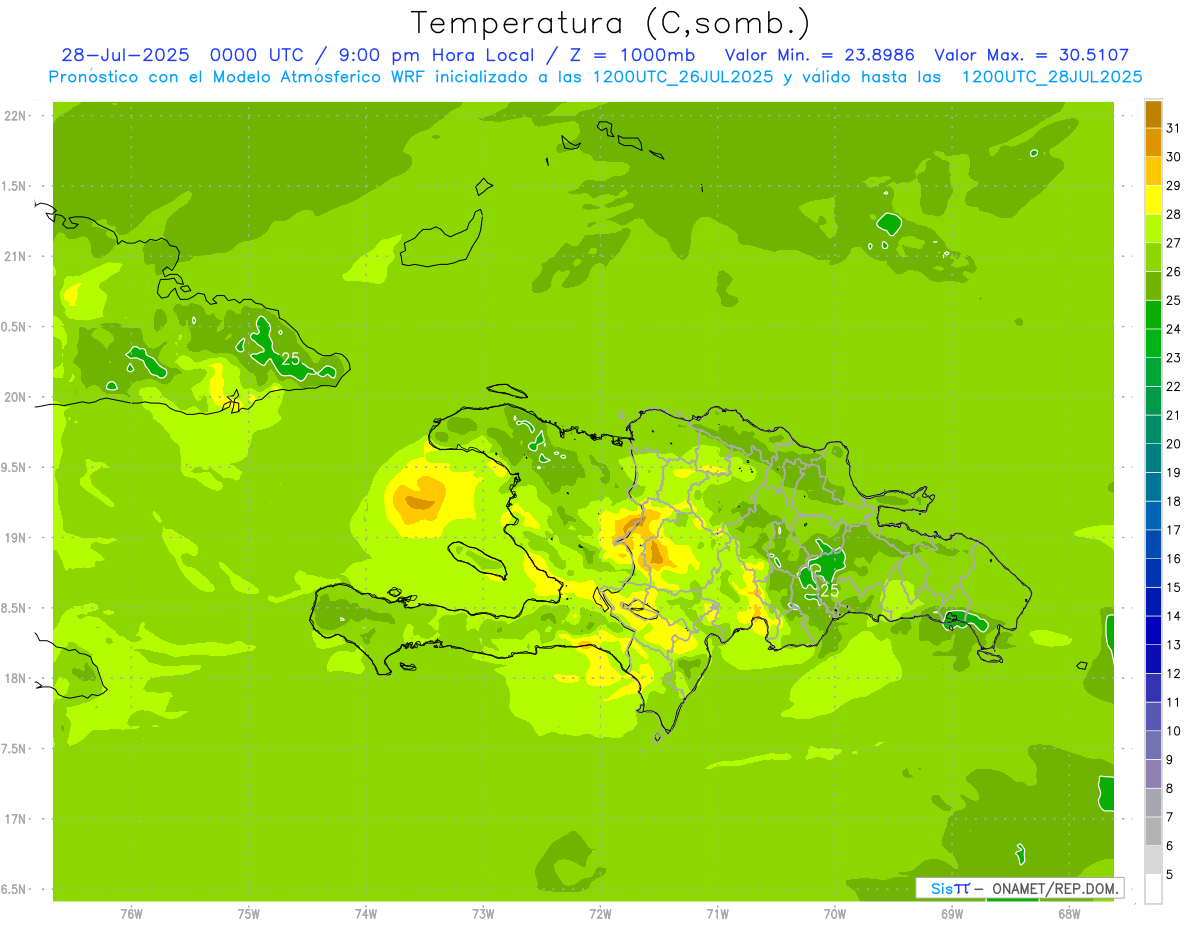Click the initialization time '1200UTC_26JUL2025'
This screenshot has width=1200, height=927.
(682, 77)
